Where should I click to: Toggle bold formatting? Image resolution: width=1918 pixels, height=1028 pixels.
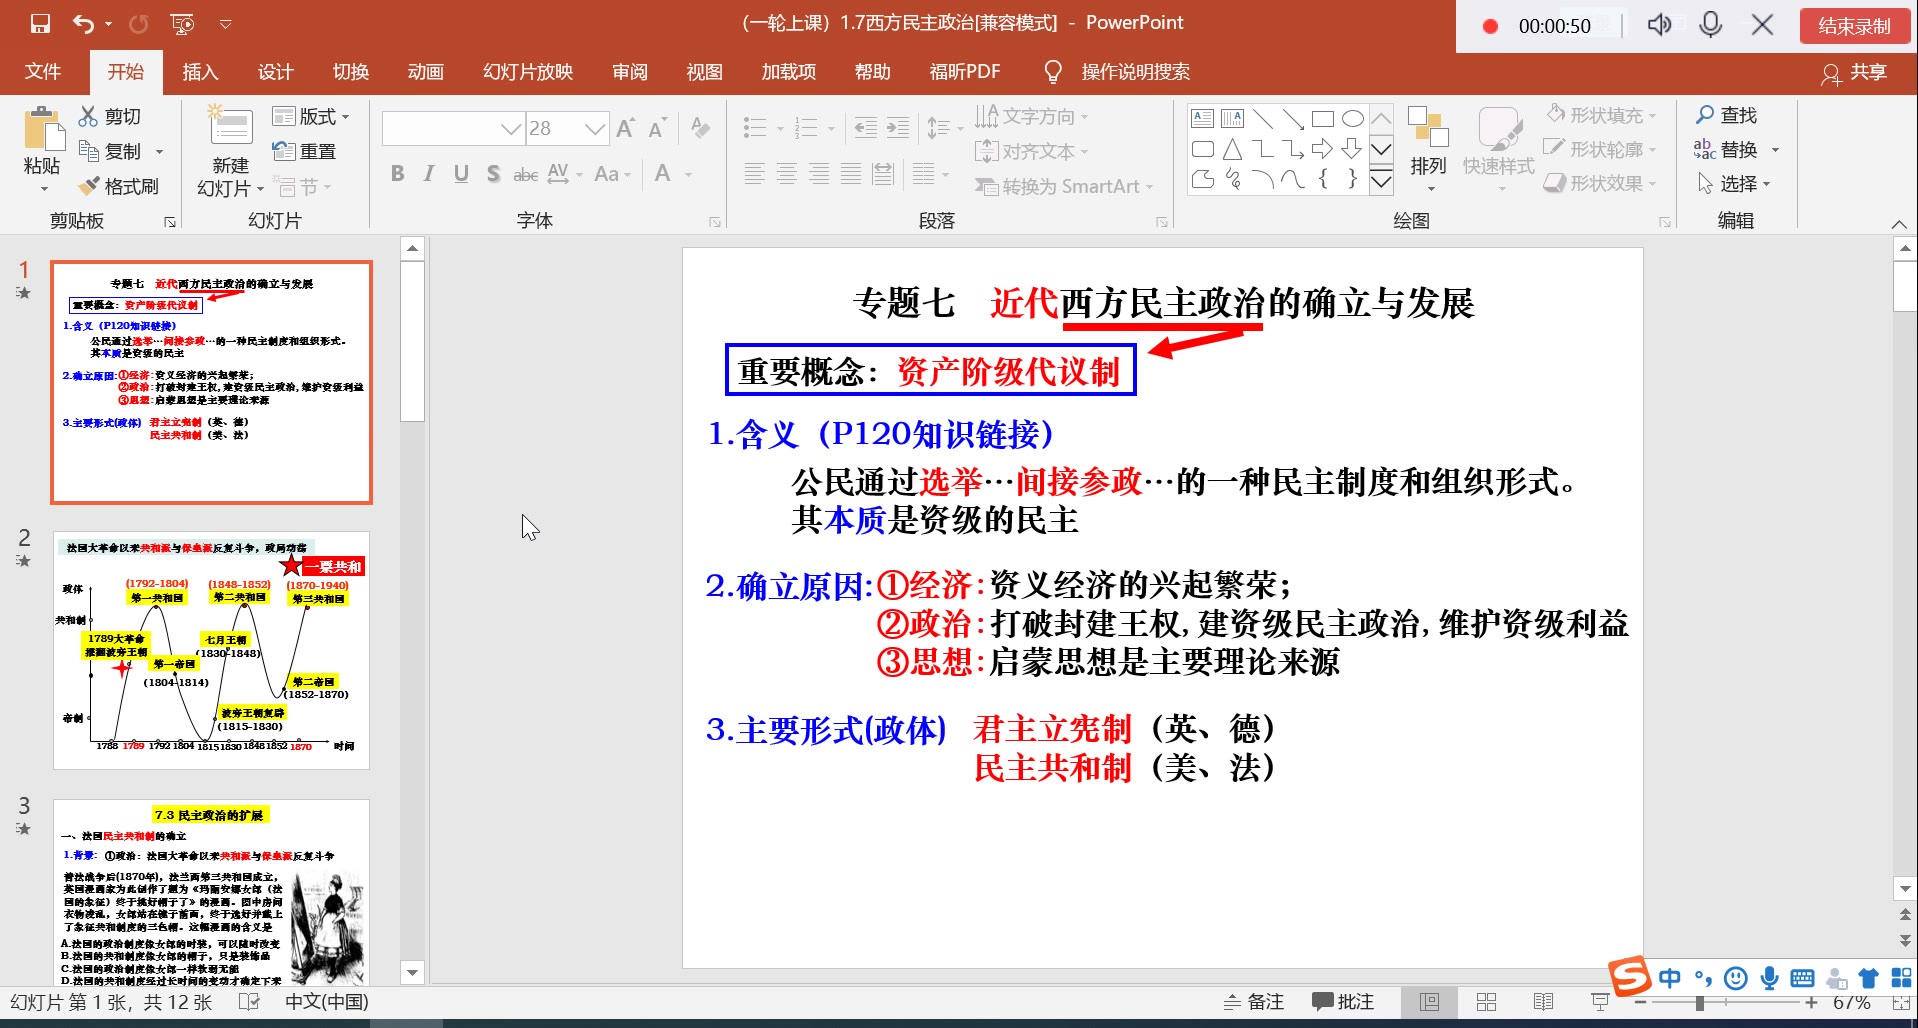pos(396,173)
